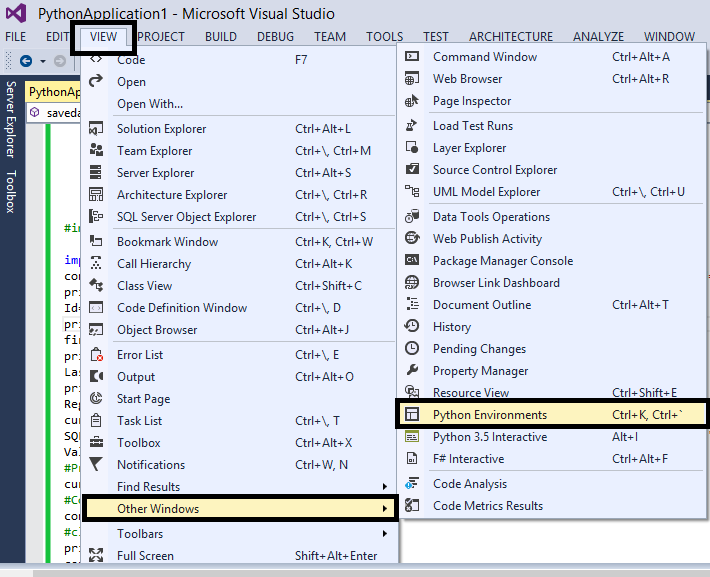Open the PROJECT menu
This screenshot has height=577, width=710.
(x=161, y=37)
